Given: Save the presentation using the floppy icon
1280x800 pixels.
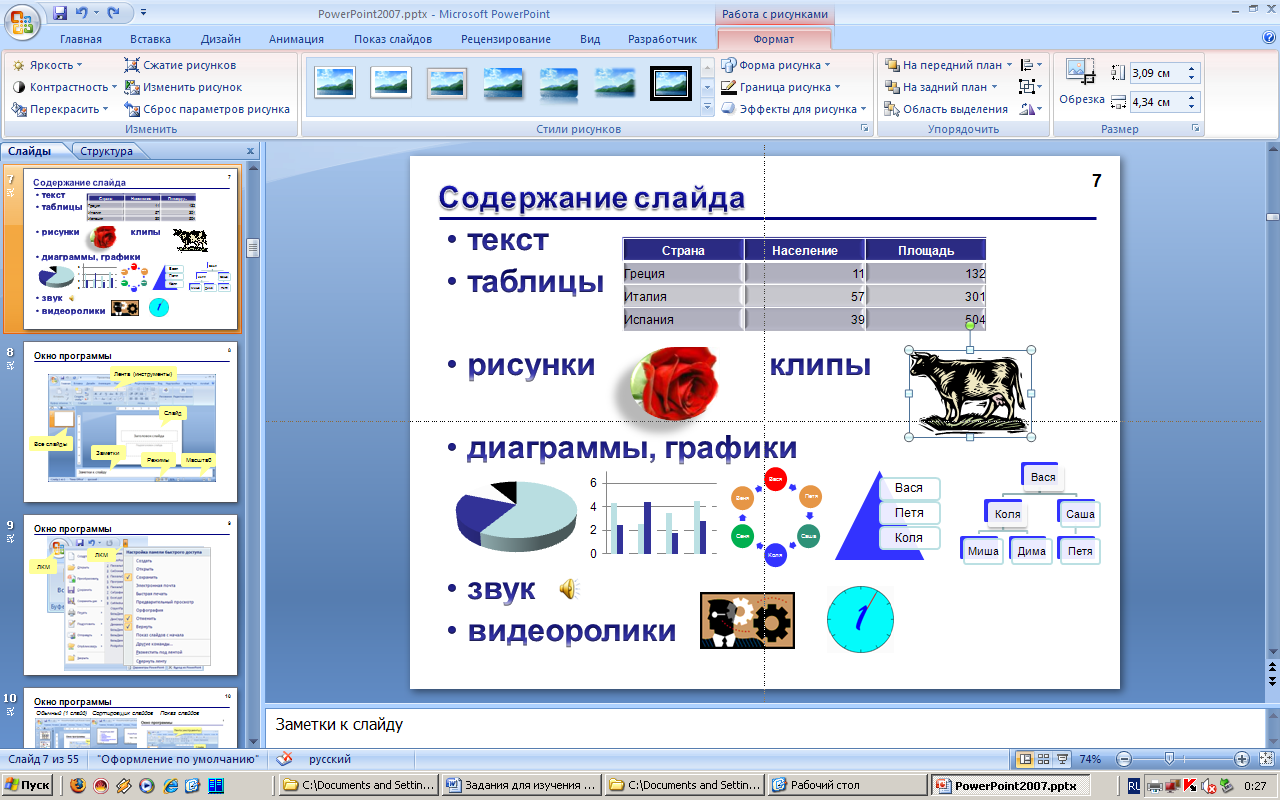Looking at the screenshot, I should coord(60,13).
